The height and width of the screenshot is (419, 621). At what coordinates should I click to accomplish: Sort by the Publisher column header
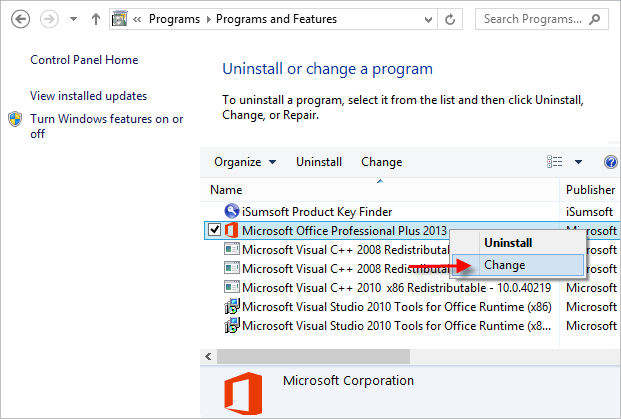pyautogui.click(x=591, y=190)
